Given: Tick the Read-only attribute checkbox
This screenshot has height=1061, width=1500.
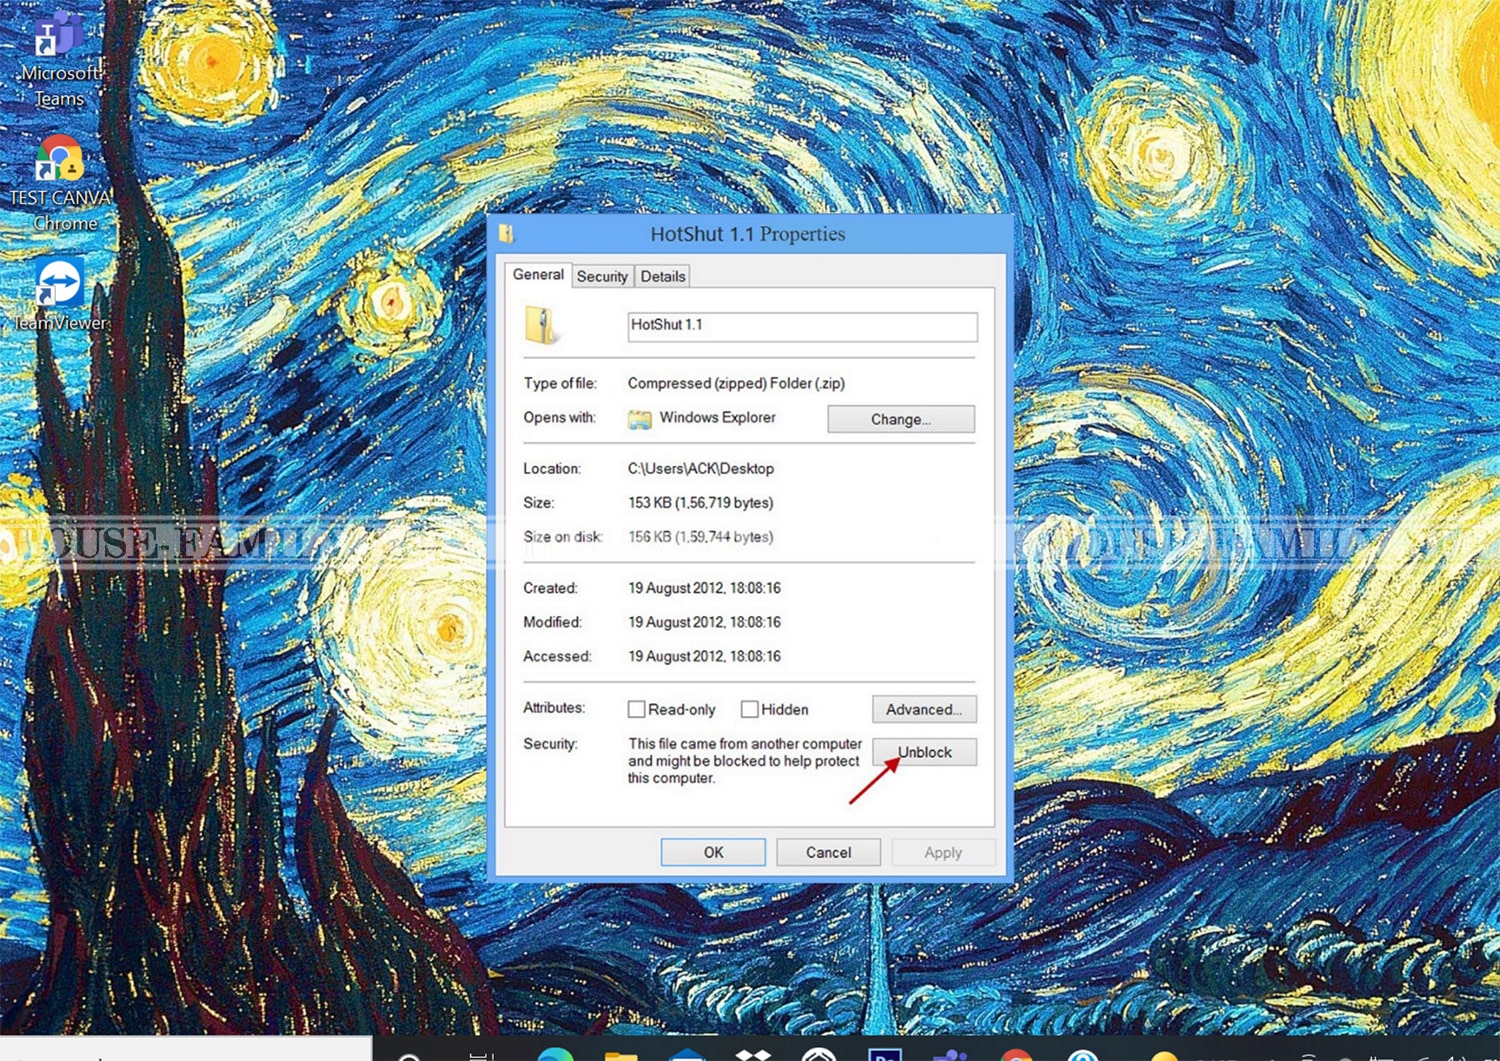Looking at the screenshot, I should pos(636,709).
